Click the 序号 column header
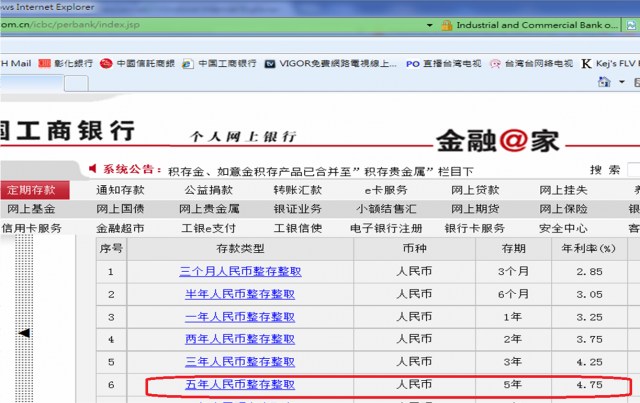 click(111, 248)
